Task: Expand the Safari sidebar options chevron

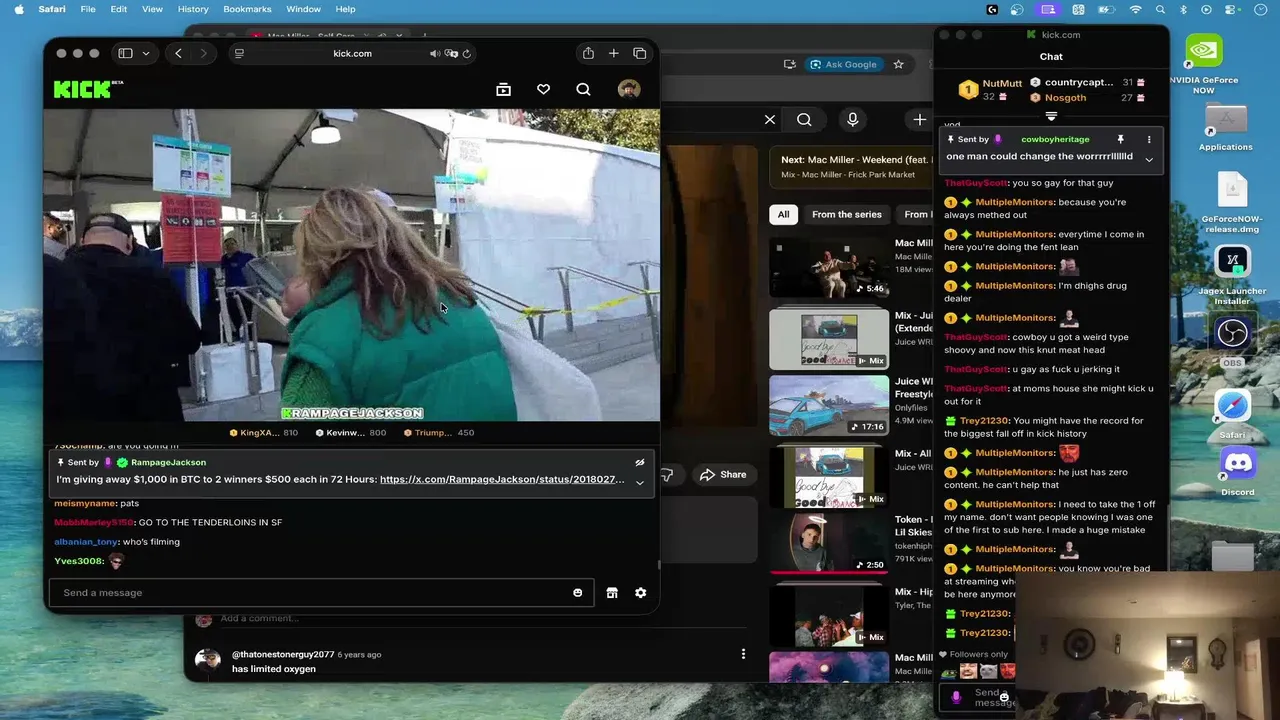Action: 146,53
